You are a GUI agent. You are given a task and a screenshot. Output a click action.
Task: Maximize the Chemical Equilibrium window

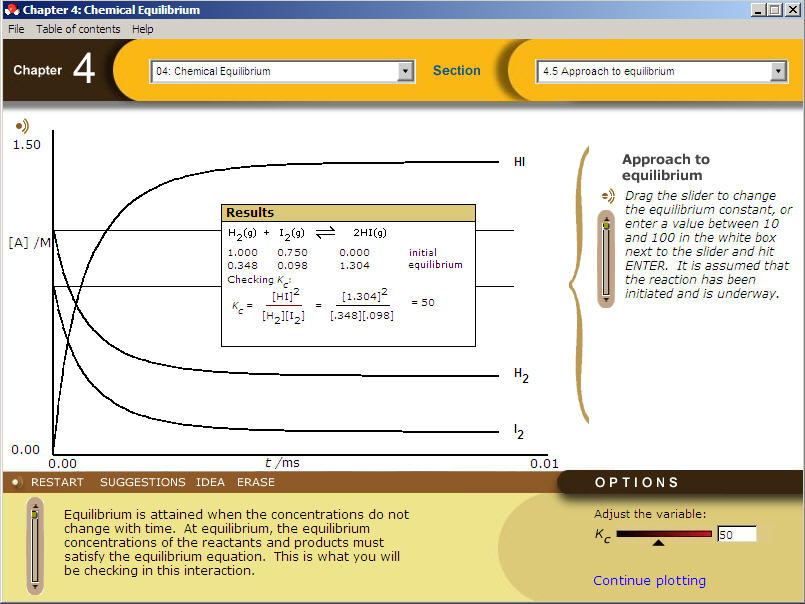click(775, 10)
